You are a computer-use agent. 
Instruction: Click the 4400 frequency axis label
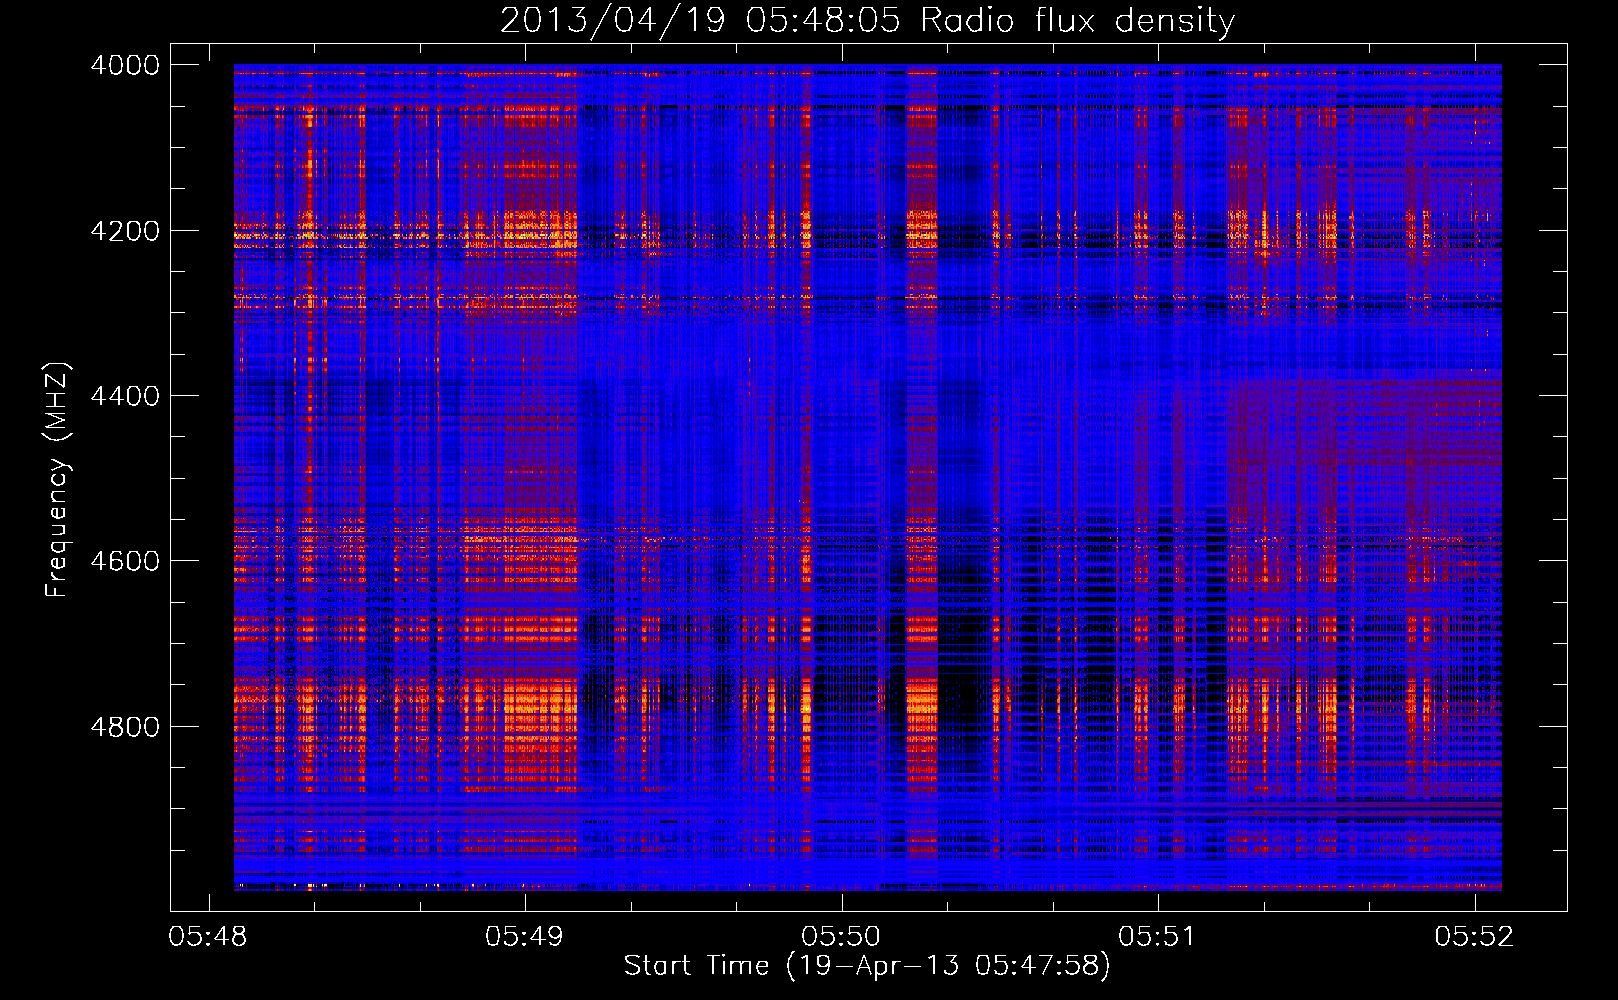(125, 396)
